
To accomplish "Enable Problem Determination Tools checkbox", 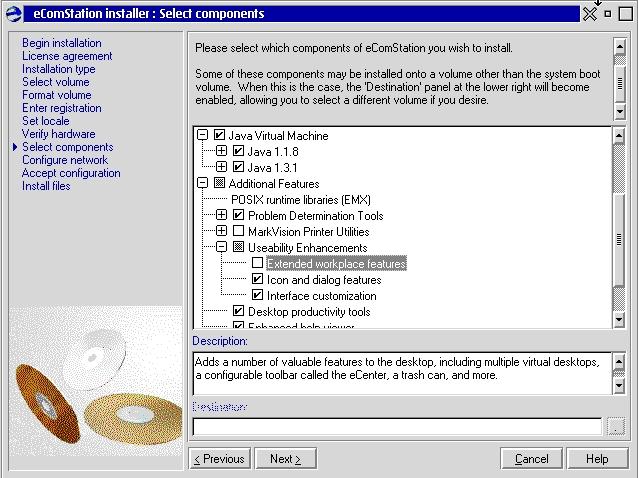I will [238, 215].
